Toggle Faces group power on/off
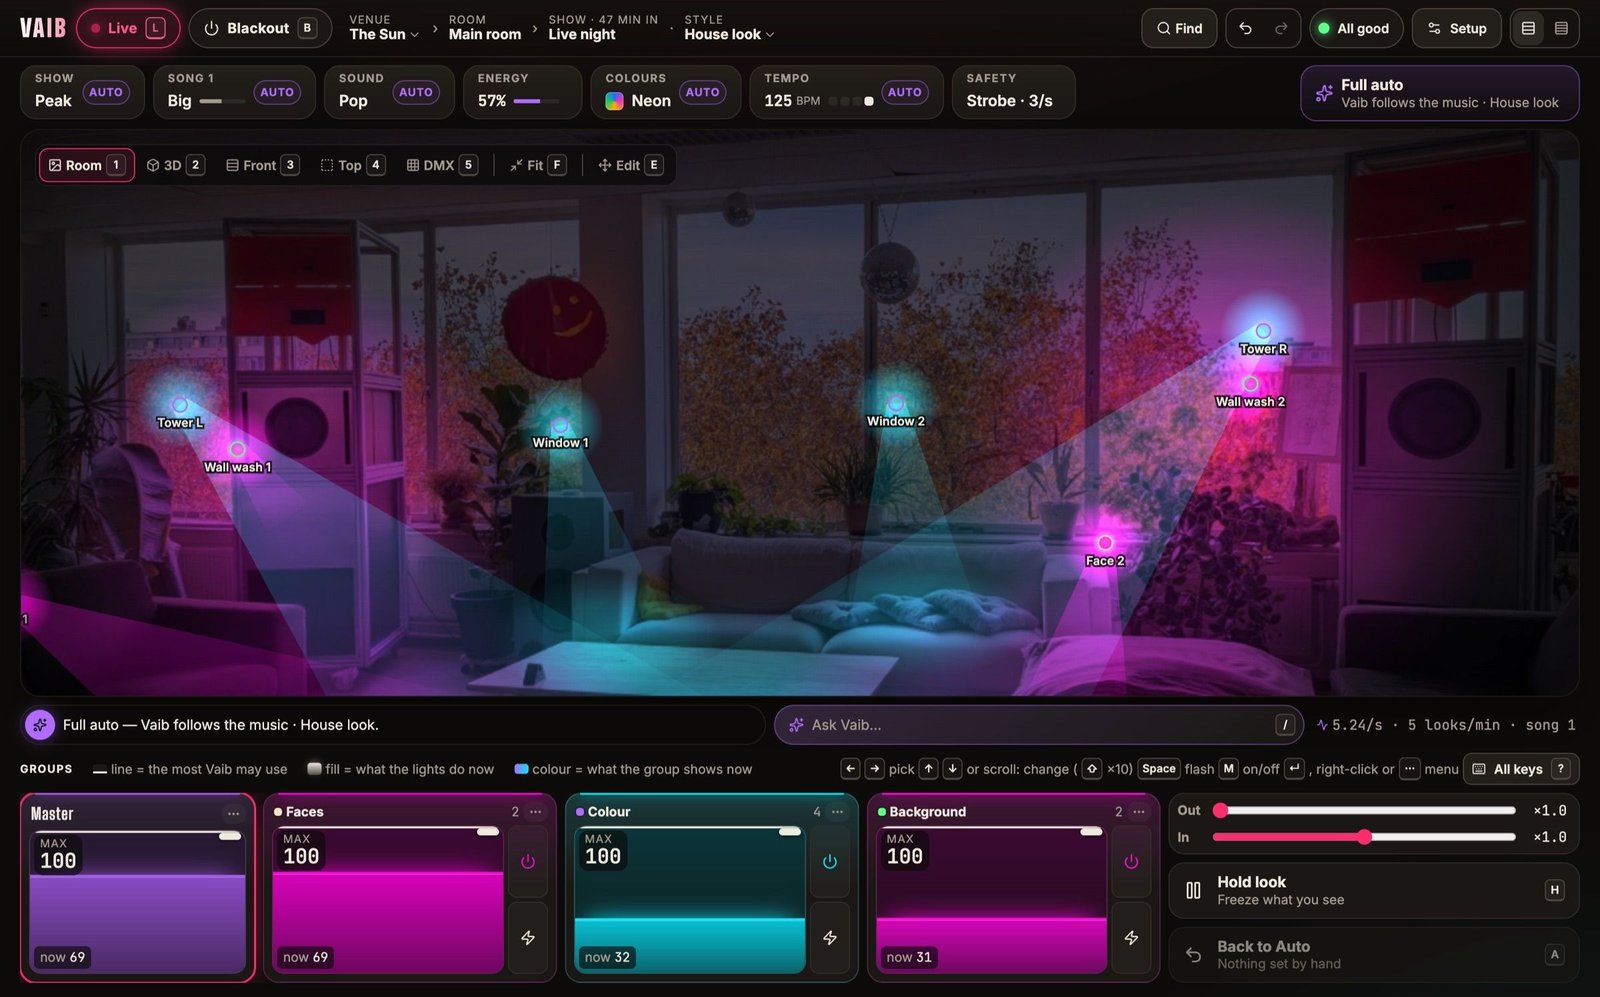 click(x=528, y=861)
